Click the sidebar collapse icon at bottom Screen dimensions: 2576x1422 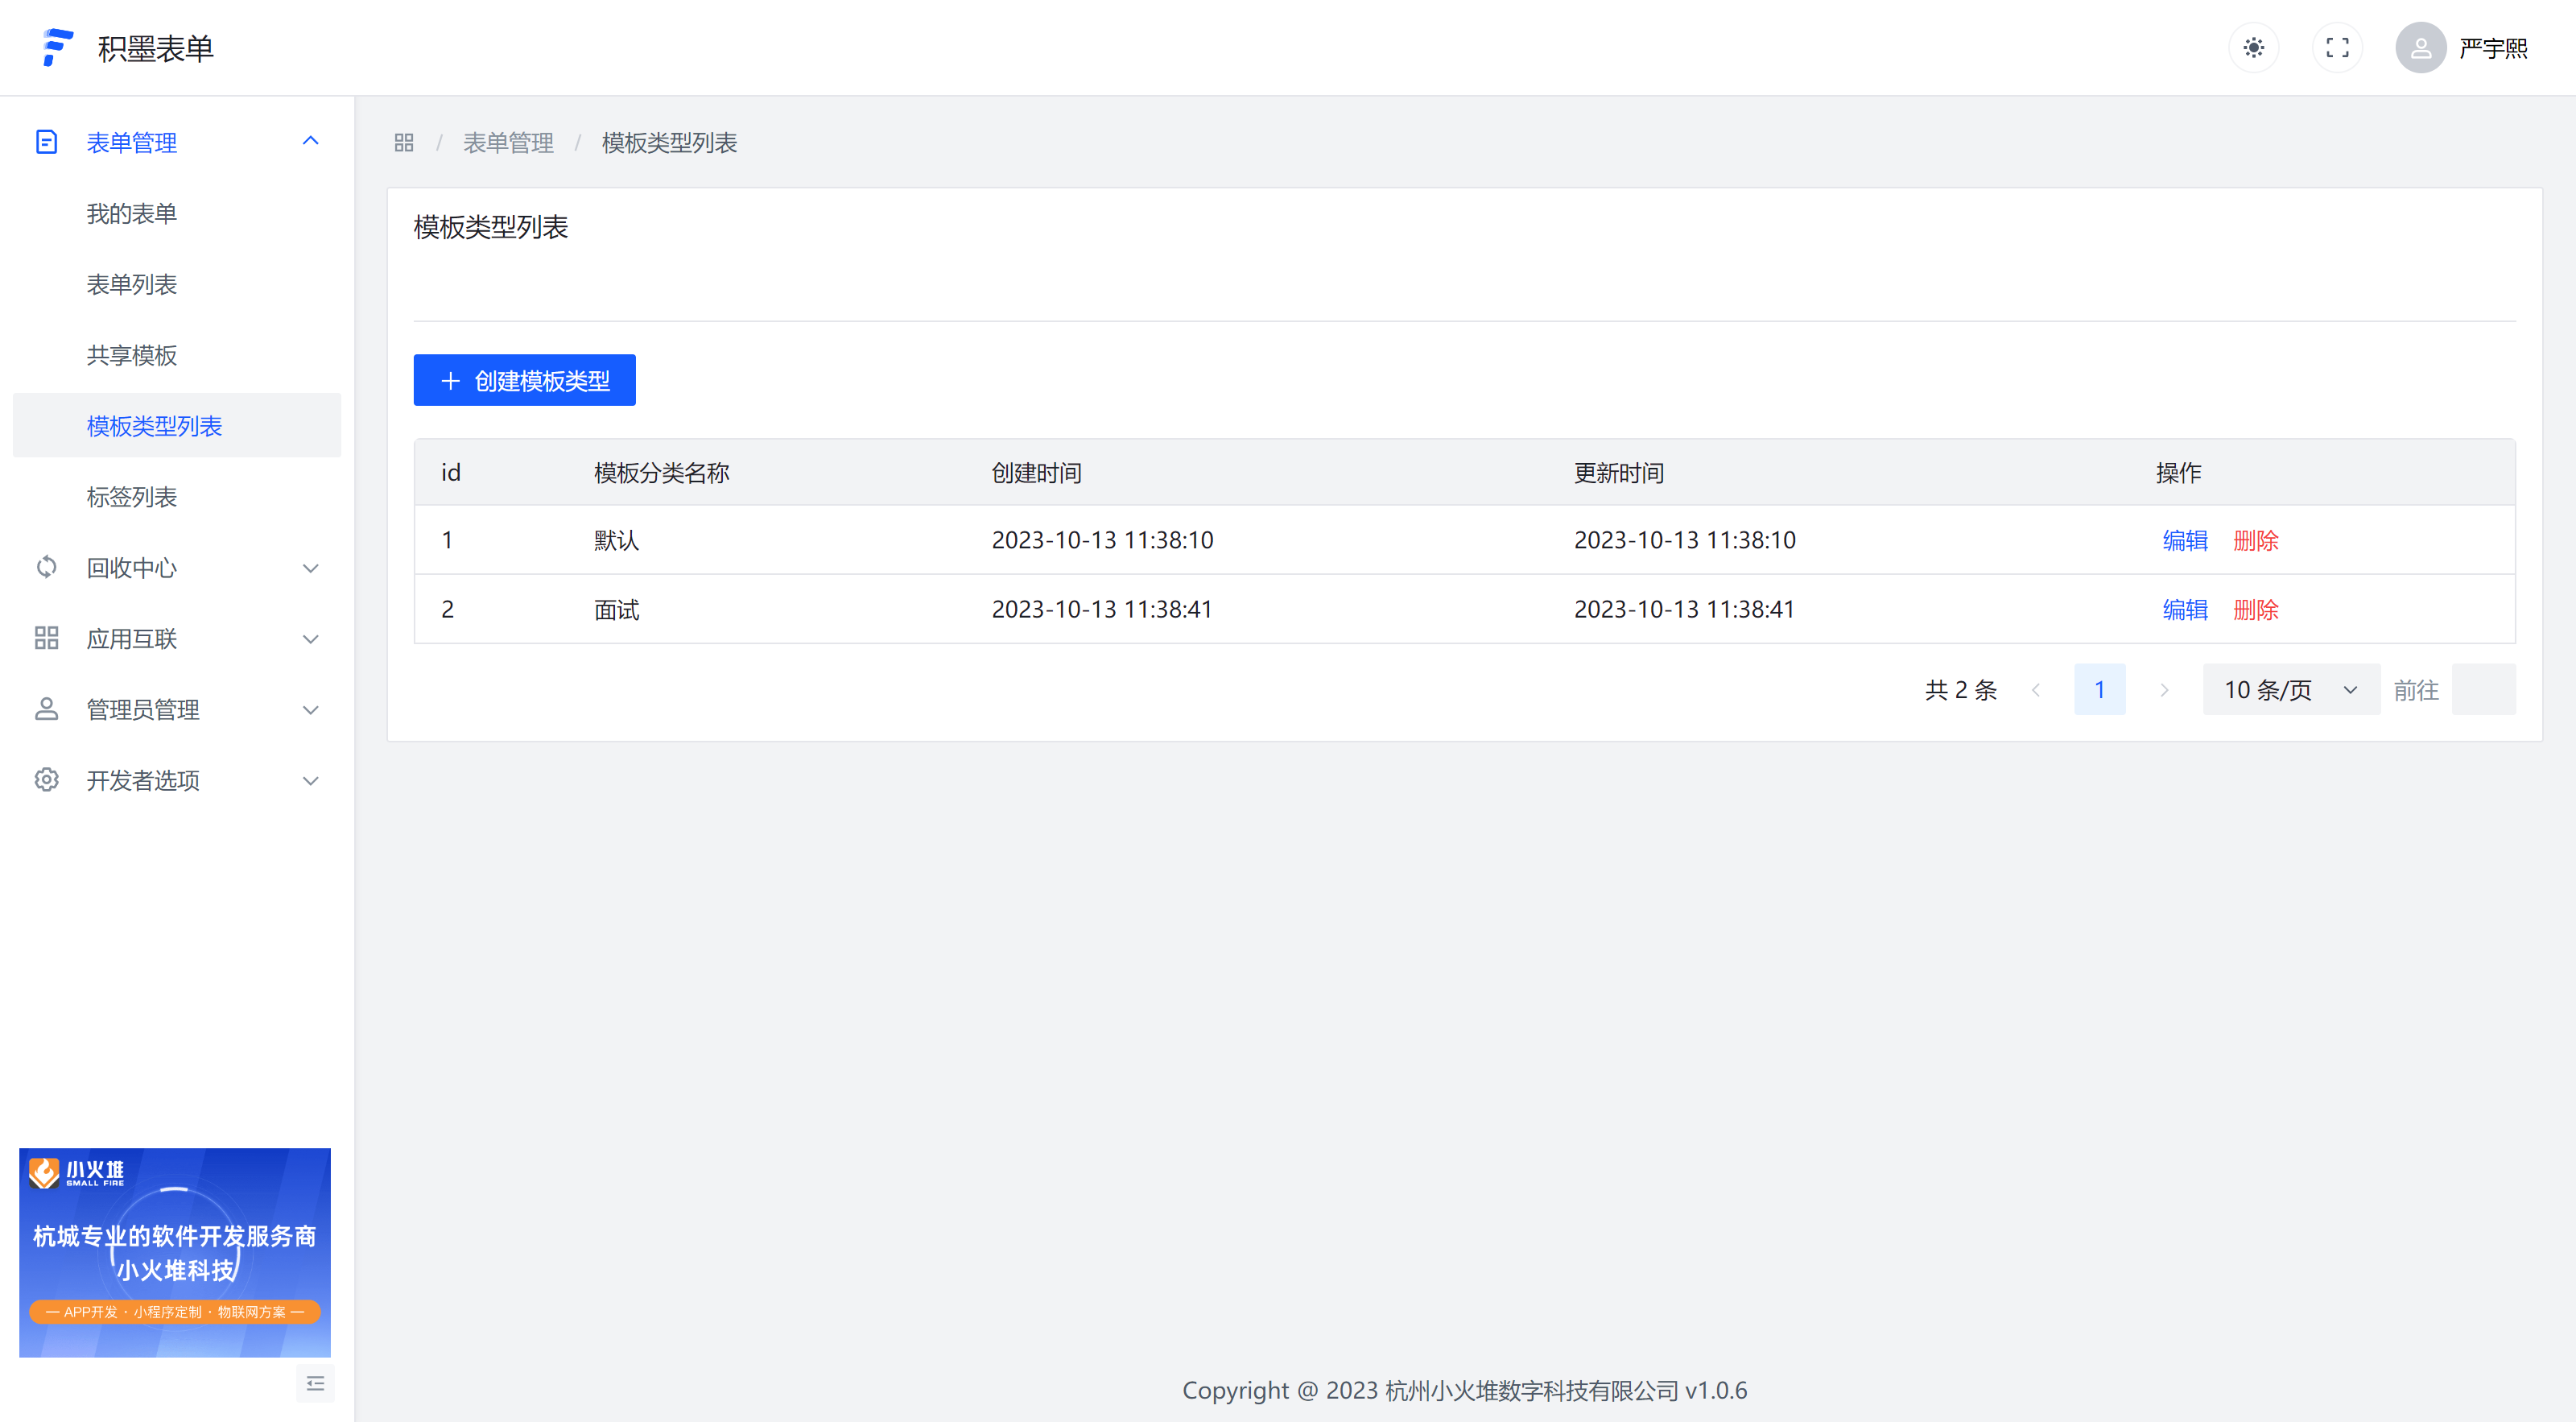pos(315,1384)
